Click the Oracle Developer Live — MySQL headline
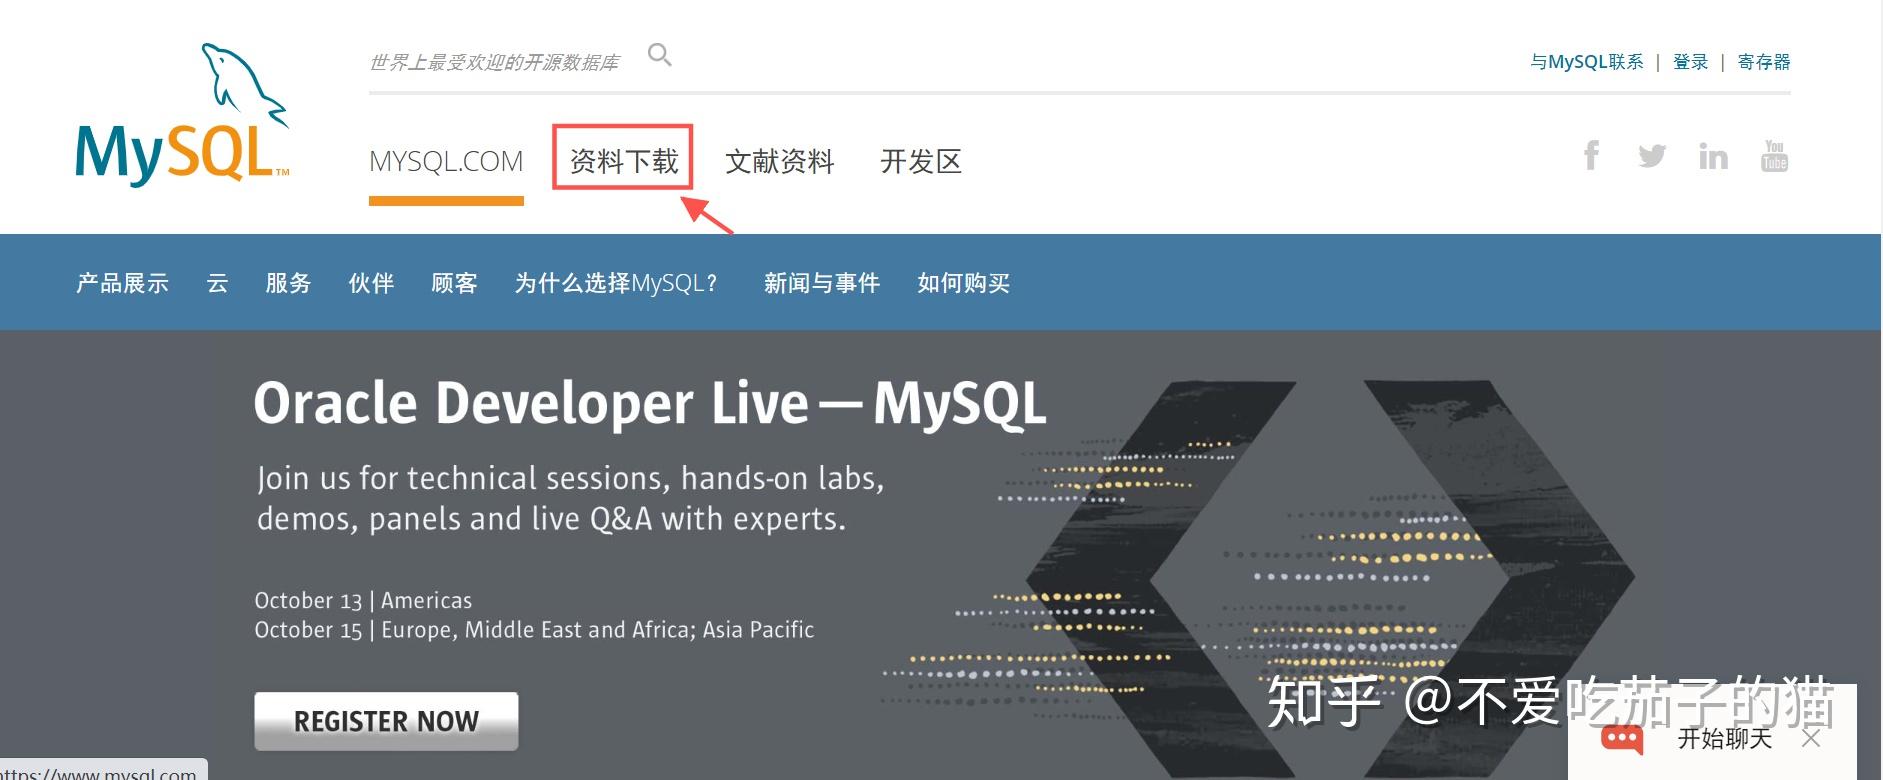Image resolution: width=1883 pixels, height=780 pixels. pos(650,403)
